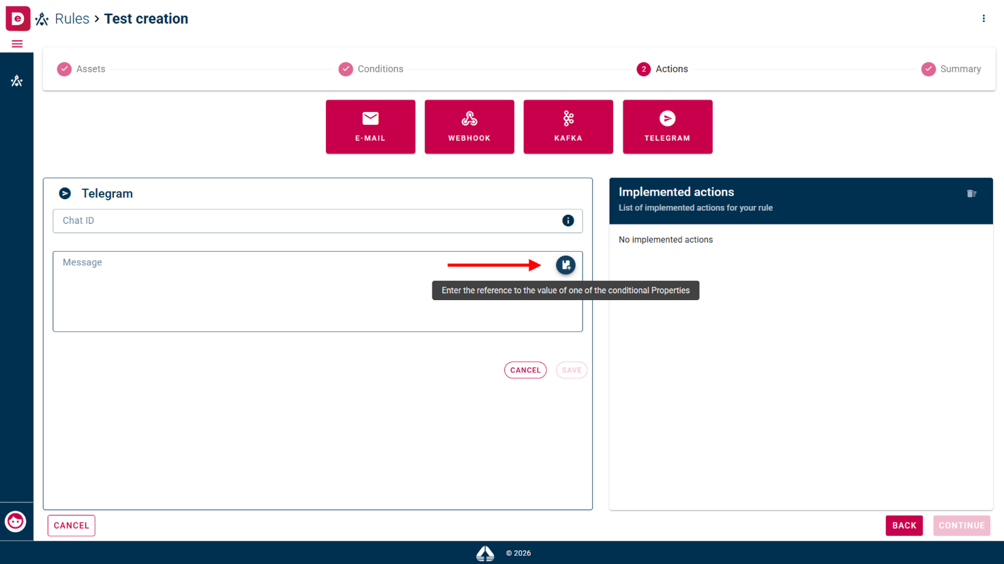Click the 'Test creation' title
Screen dimensions: 1004x564
[x=146, y=19]
